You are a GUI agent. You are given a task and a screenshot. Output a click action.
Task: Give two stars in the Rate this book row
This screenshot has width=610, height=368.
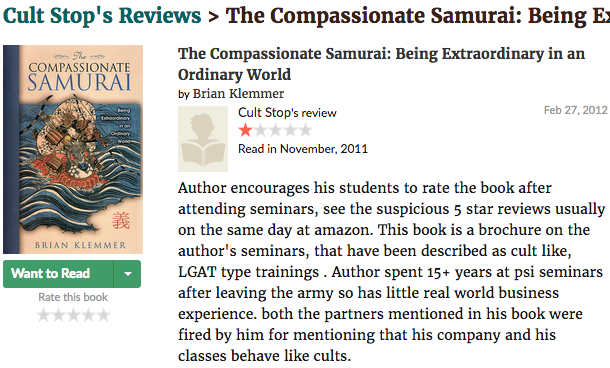pos(58,315)
